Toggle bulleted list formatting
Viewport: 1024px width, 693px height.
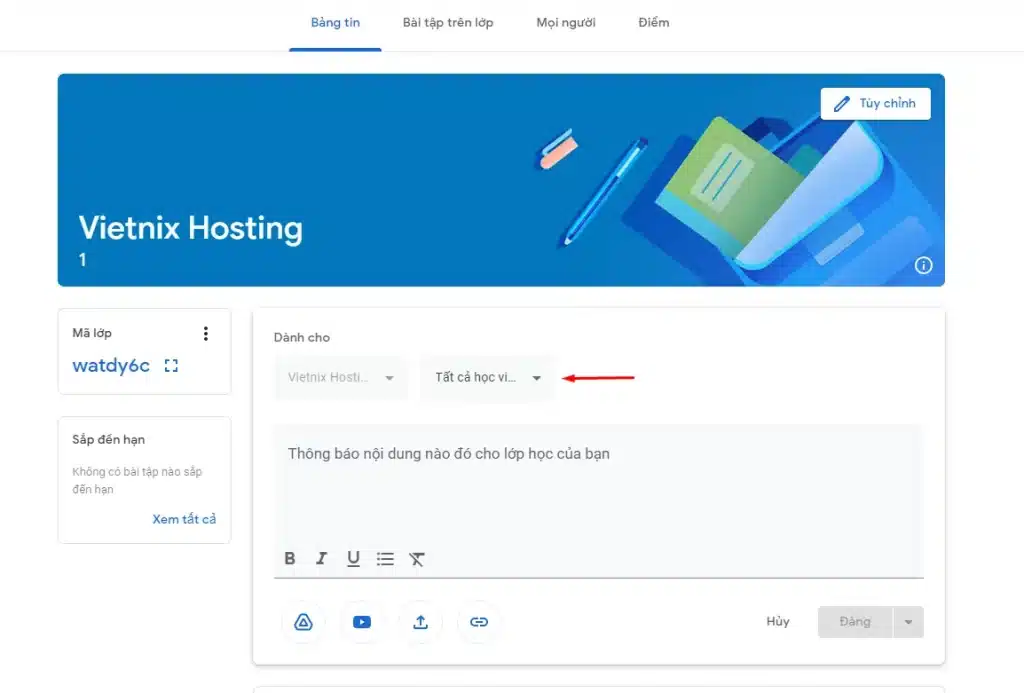385,559
